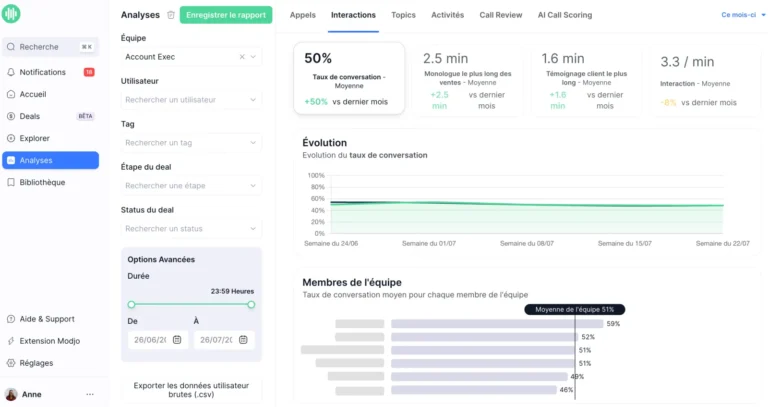Switch to the Appels tab

click(x=303, y=15)
